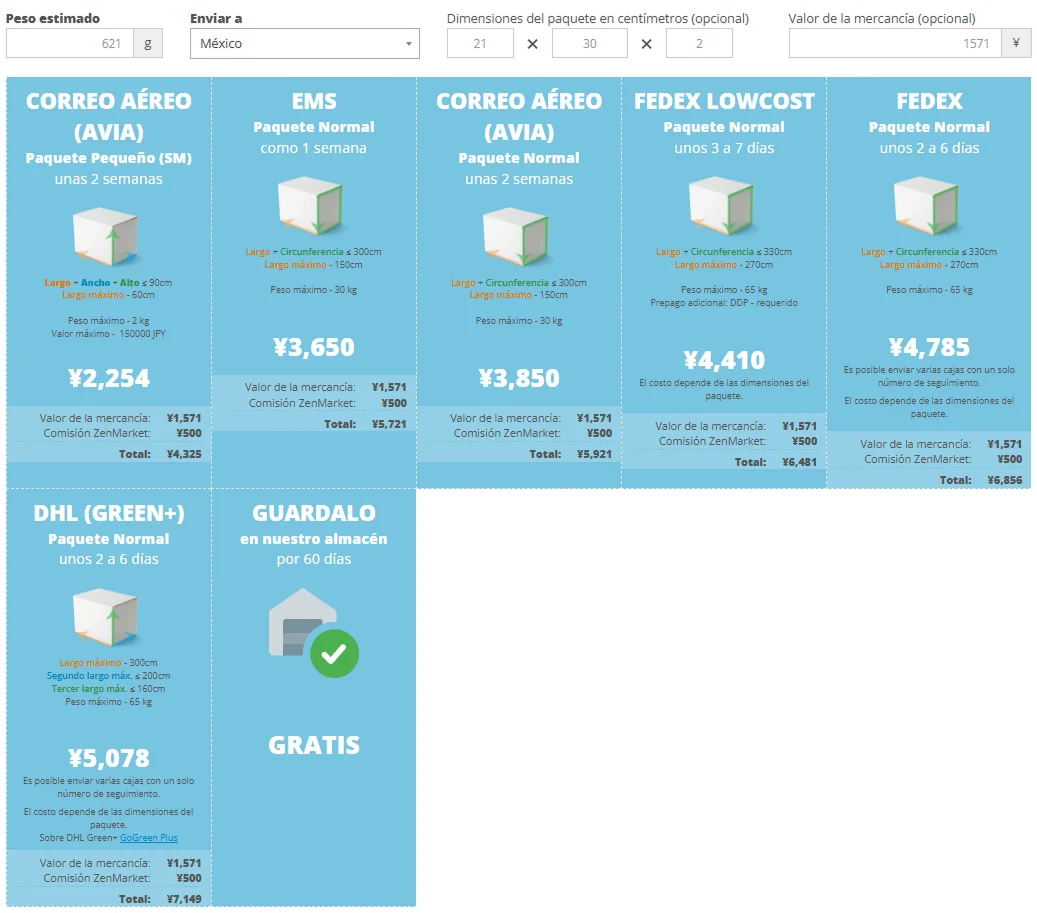This screenshot has width=1037, height=913.
Task: Click the Valor de la mercancía field
Action: (x=895, y=44)
